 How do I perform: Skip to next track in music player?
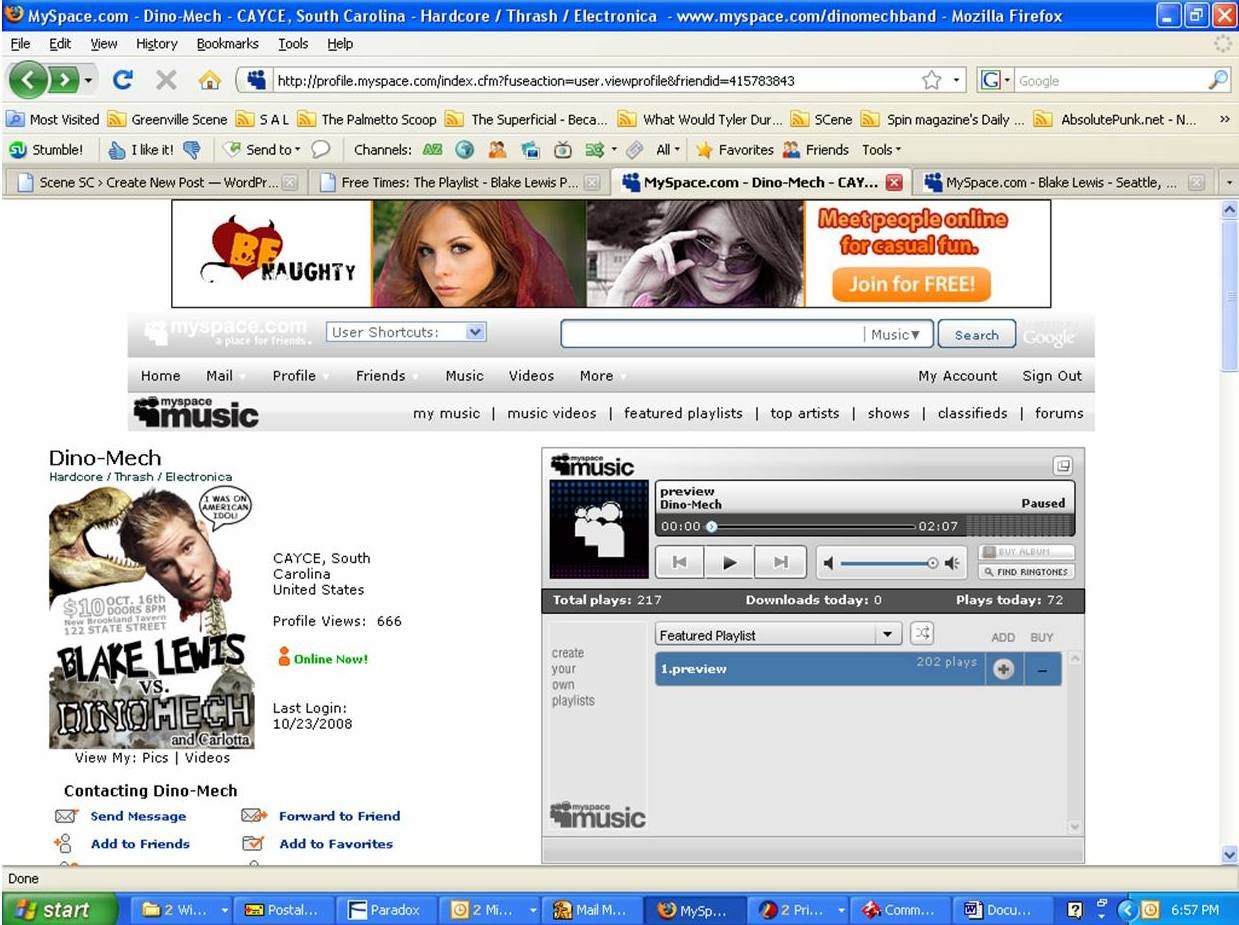tap(781, 563)
